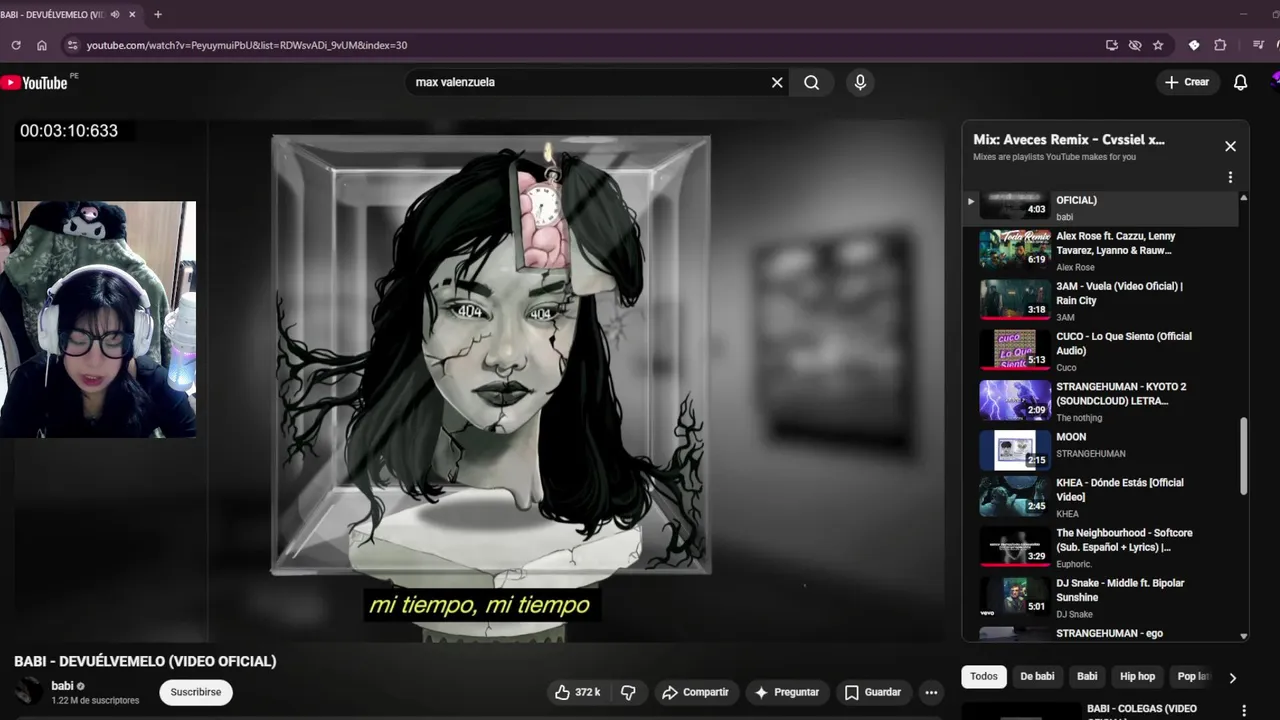This screenshot has height=720, width=1280.
Task: Click the playlist scrollbar thumb
Action: point(1244,455)
